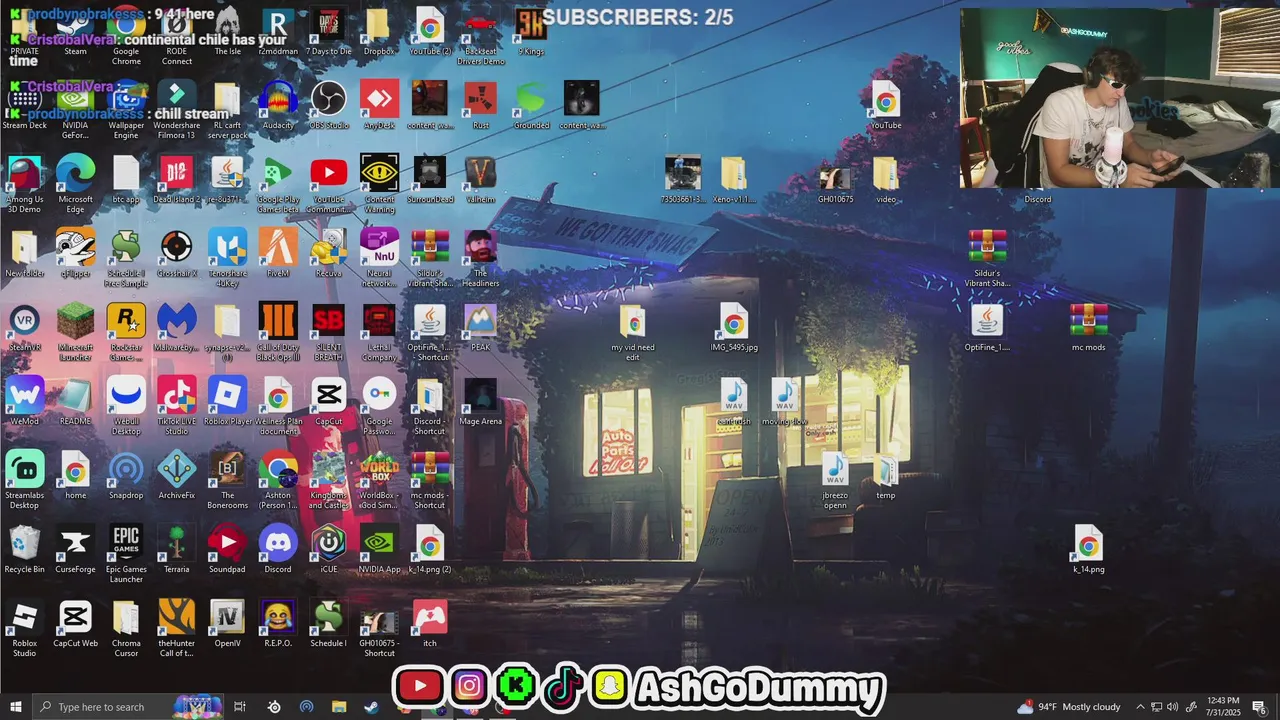This screenshot has width=1280, height=720.
Task: Select the Google Password Manager shortcut
Action: 379,407
